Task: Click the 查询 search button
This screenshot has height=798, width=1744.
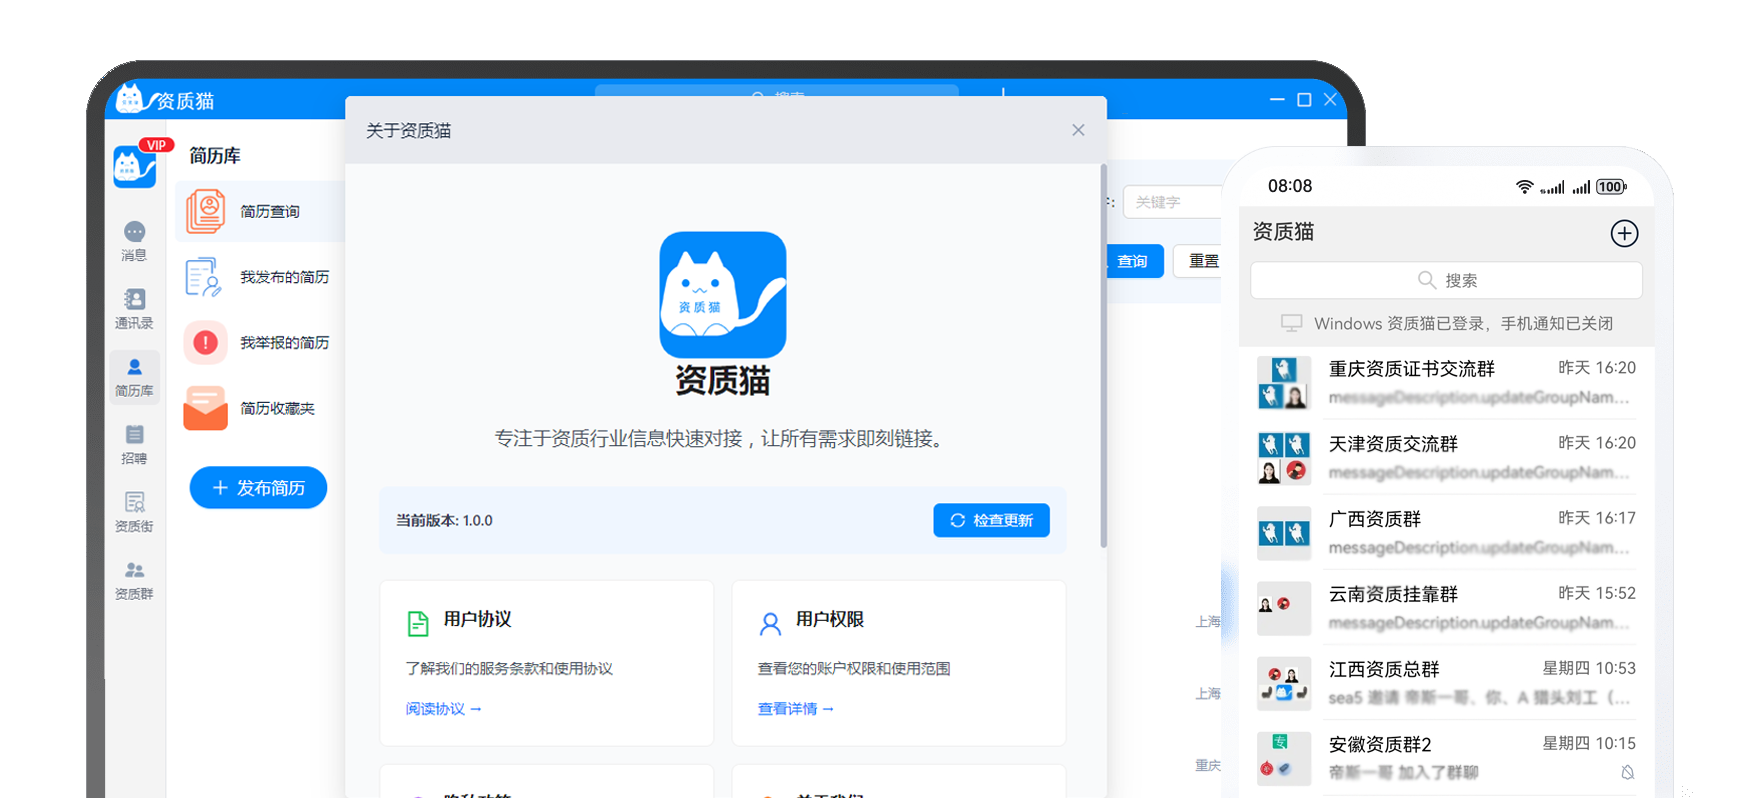Action: pos(1134,261)
